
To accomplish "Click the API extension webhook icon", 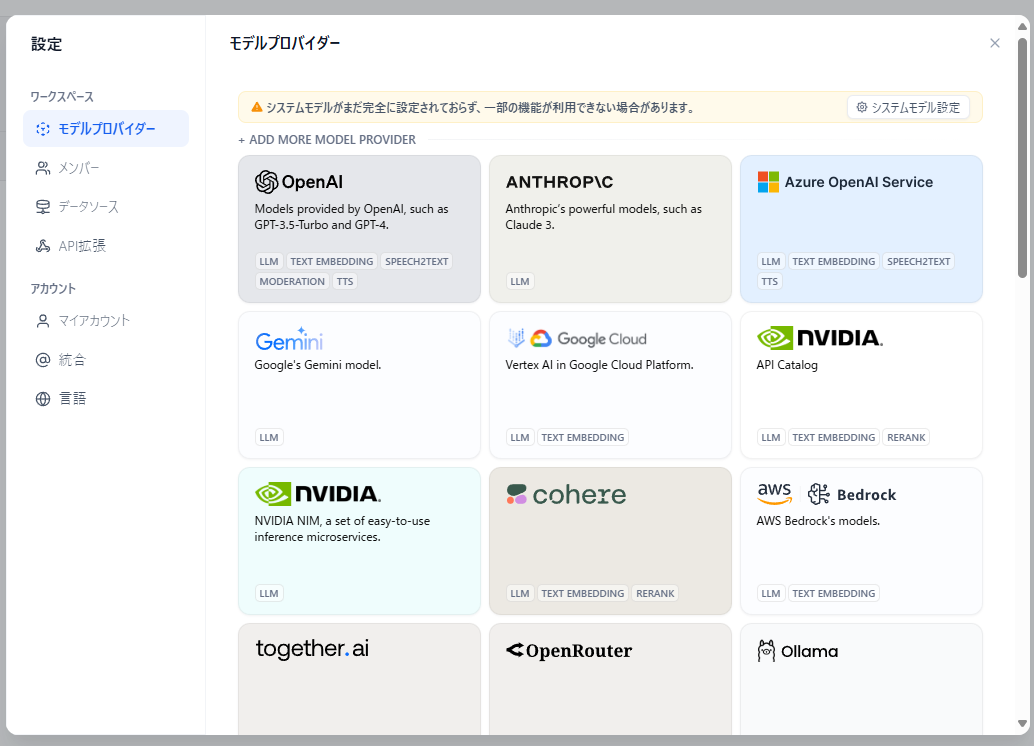I will 43,246.
